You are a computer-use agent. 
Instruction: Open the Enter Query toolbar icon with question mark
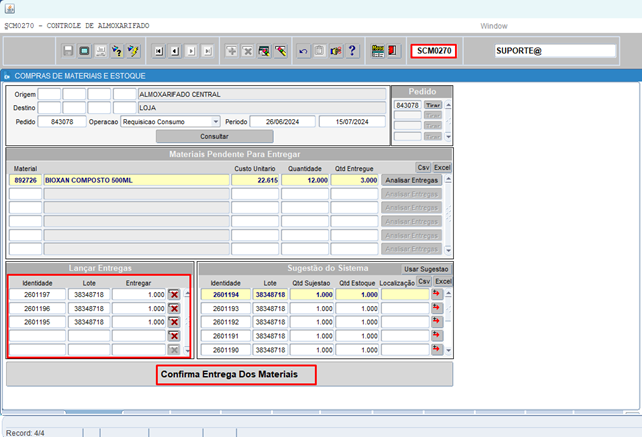click(x=117, y=51)
